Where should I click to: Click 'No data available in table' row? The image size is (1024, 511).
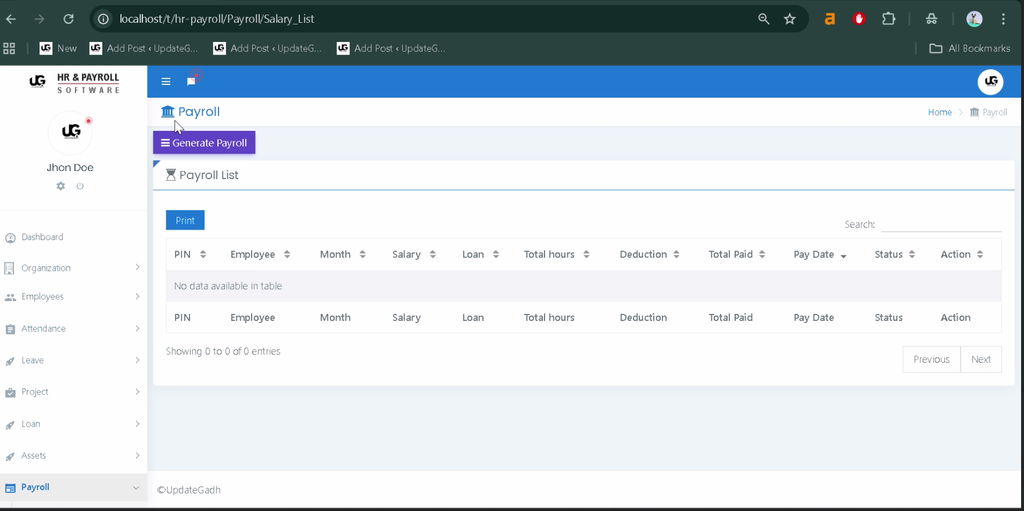[x=583, y=286]
